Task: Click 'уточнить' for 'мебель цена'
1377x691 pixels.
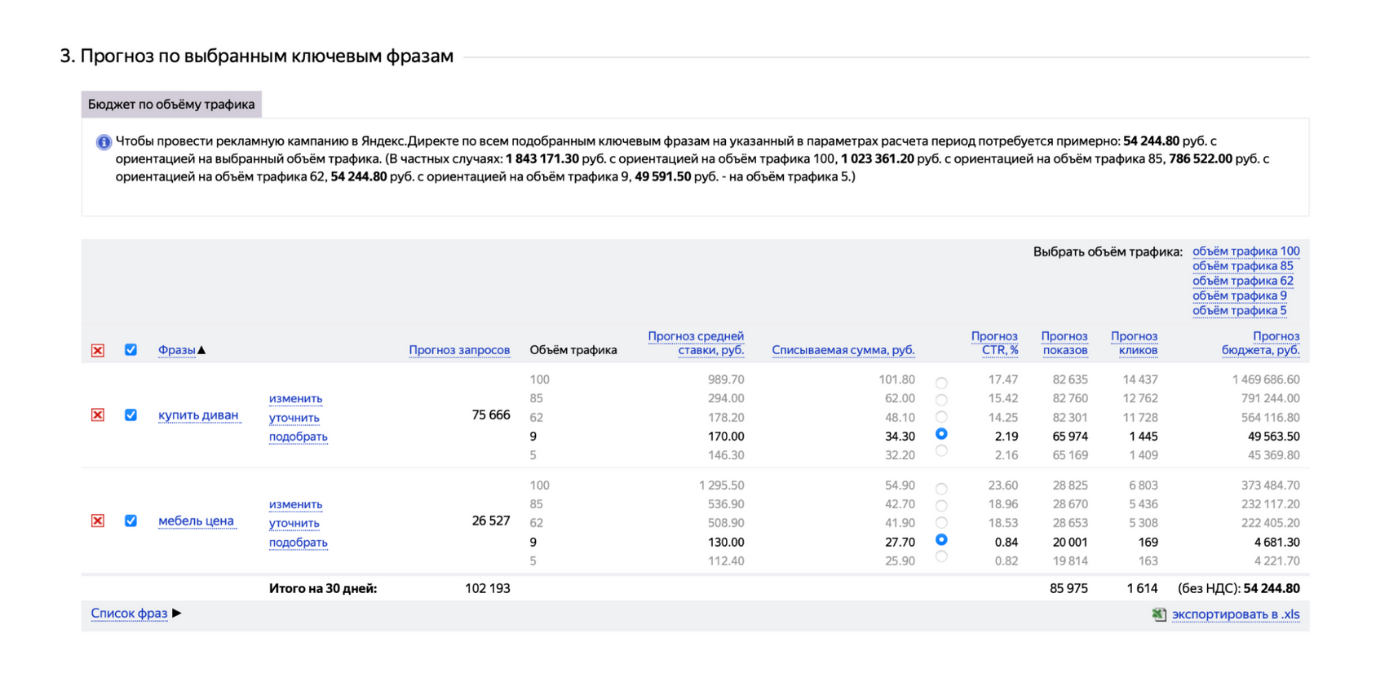Action: [x=294, y=524]
